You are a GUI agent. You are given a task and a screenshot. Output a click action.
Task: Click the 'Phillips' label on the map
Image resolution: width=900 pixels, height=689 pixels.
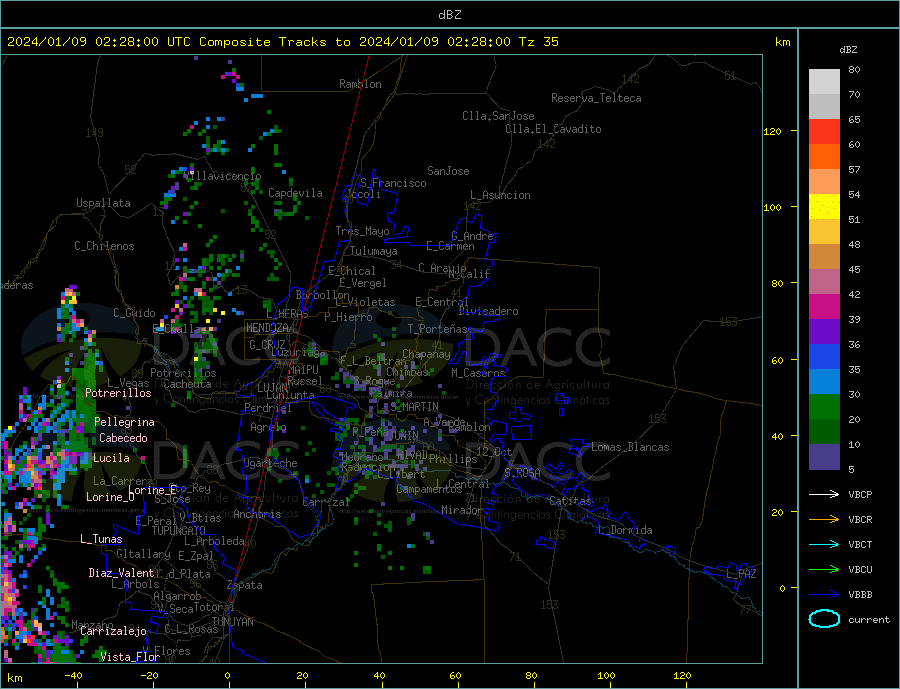(x=453, y=459)
